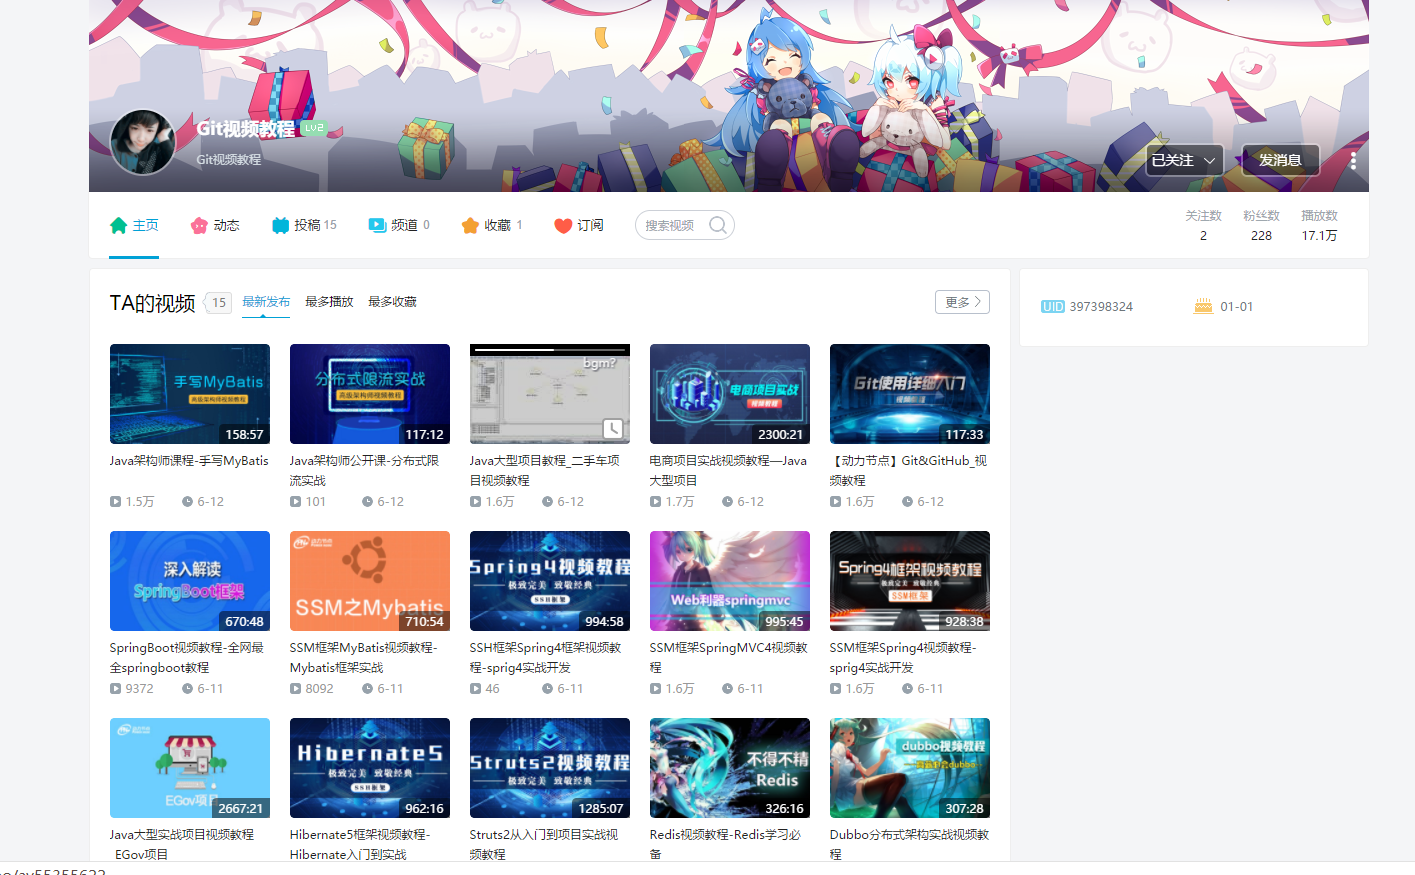This screenshot has height=875, width=1415.
Task: Click the search magnifier icon
Action: click(x=717, y=224)
